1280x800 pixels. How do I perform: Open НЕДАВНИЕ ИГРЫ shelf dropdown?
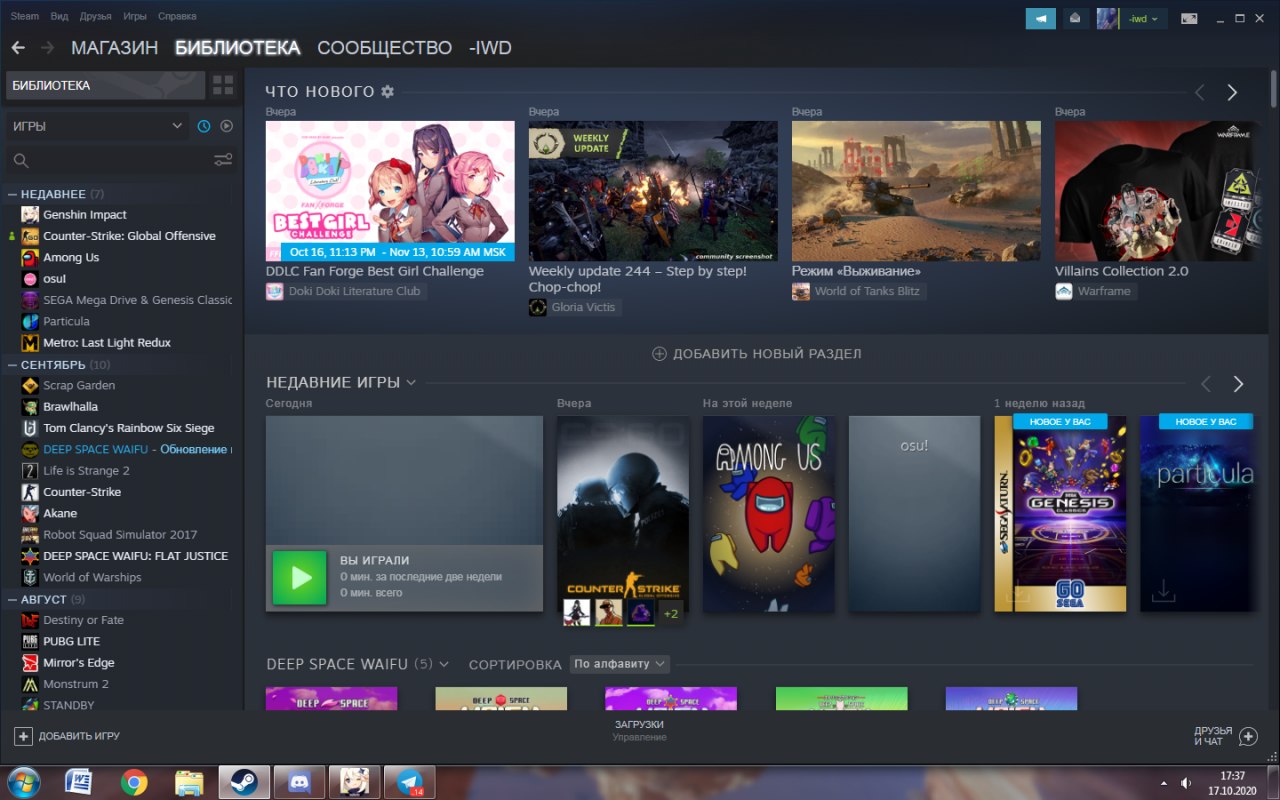pyautogui.click(x=412, y=383)
